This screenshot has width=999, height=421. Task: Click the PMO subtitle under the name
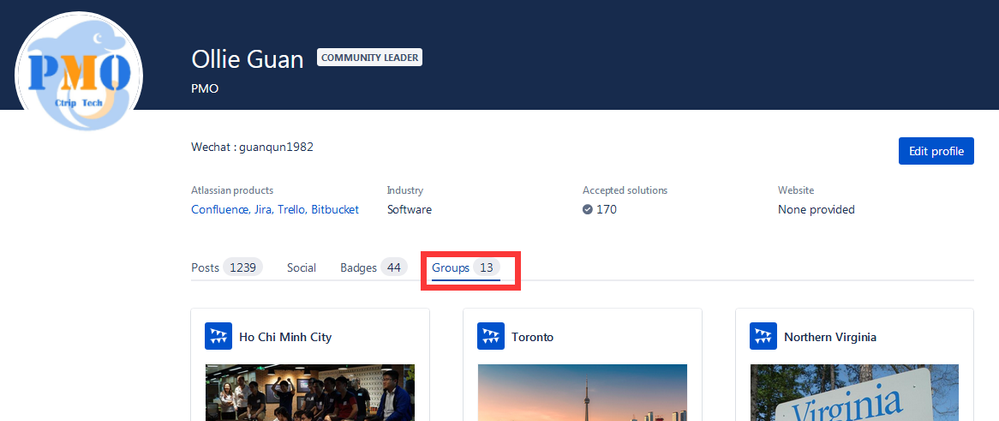point(205,89)
